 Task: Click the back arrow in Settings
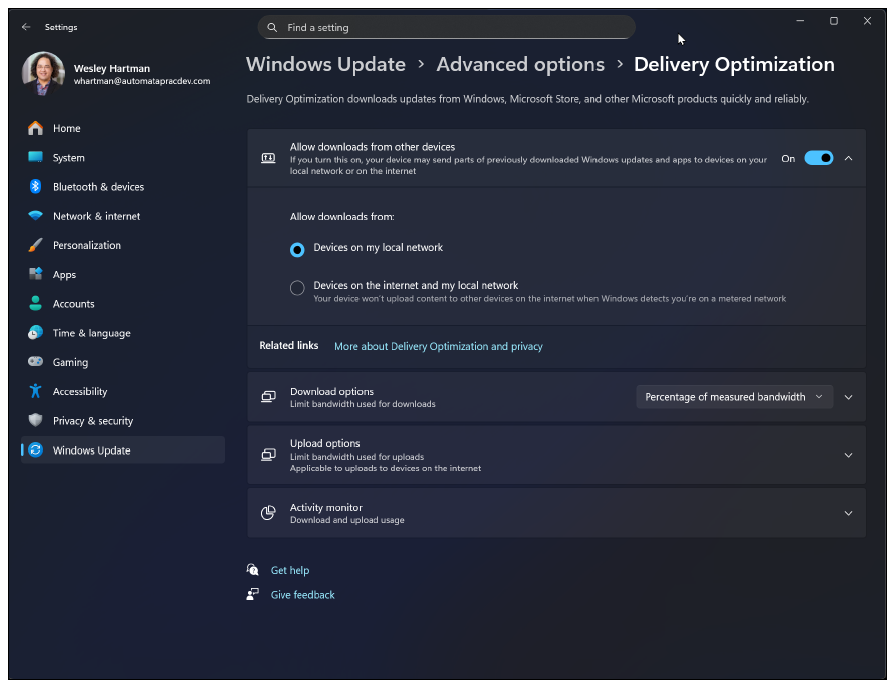click(x=26, y=27)
